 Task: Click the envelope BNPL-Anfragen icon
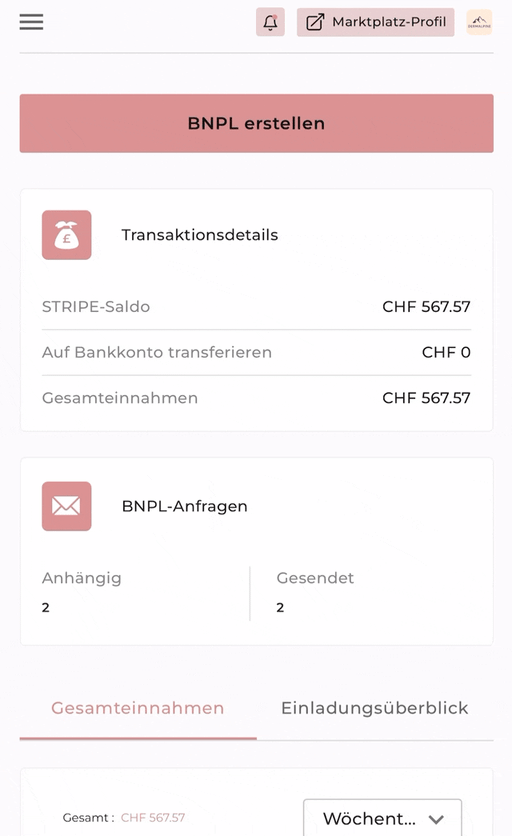coord(67,506)
